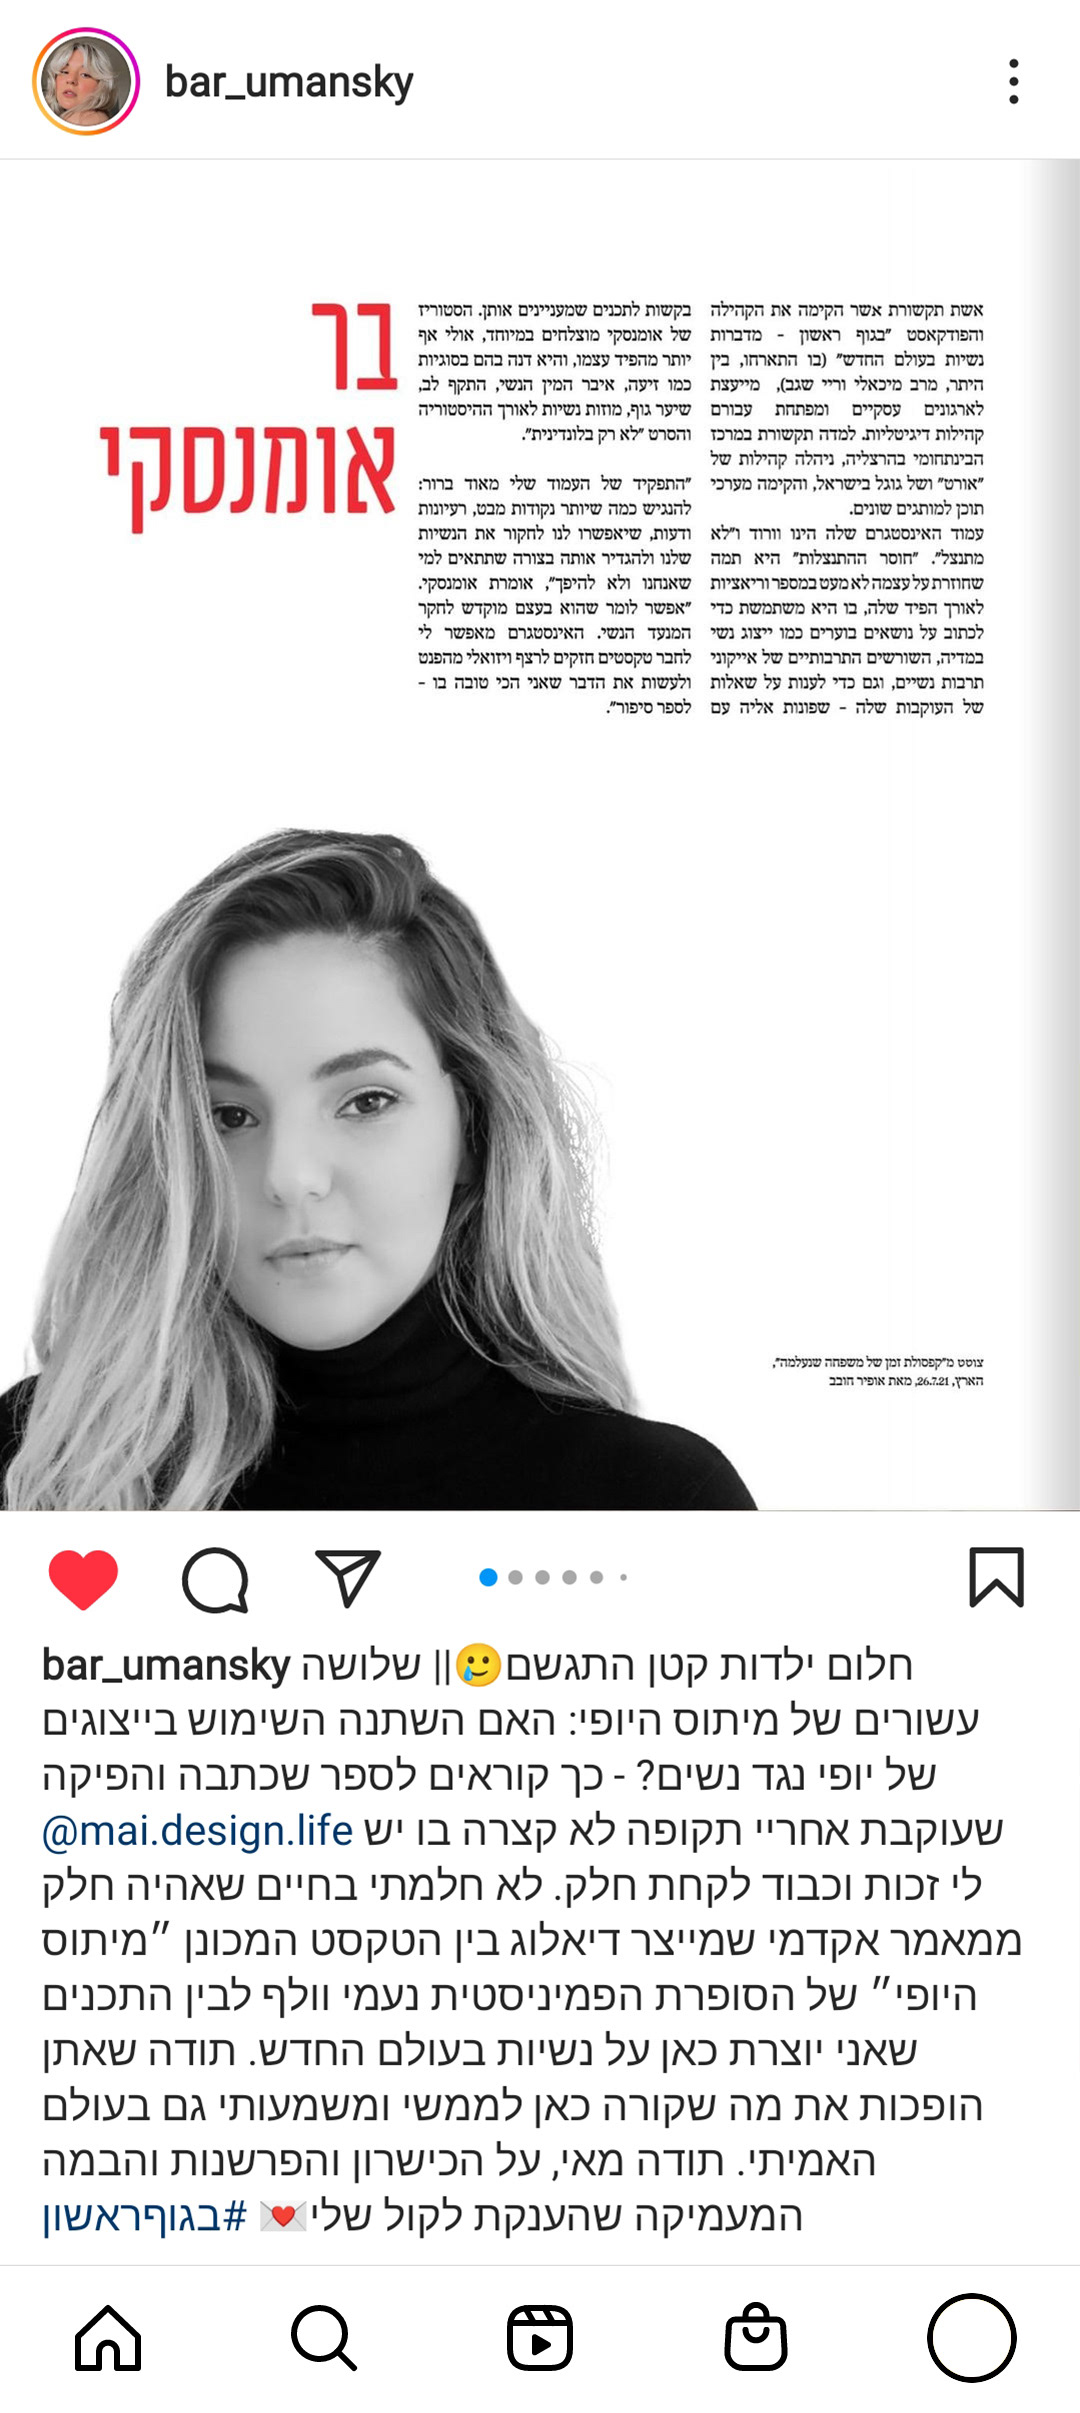View bar_umansky's story via the profile picture

pyautogui.click(x=86, y=81)
